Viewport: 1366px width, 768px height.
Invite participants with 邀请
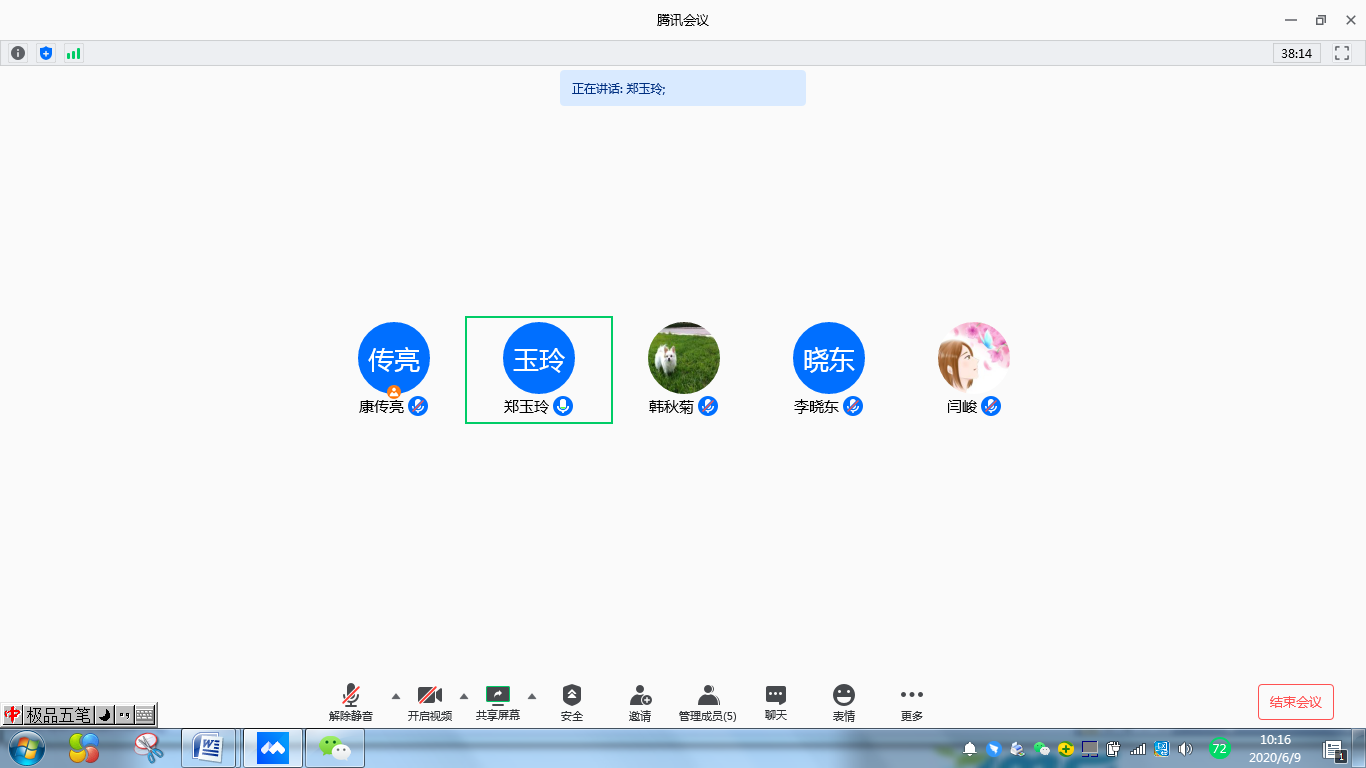(640, 703)
